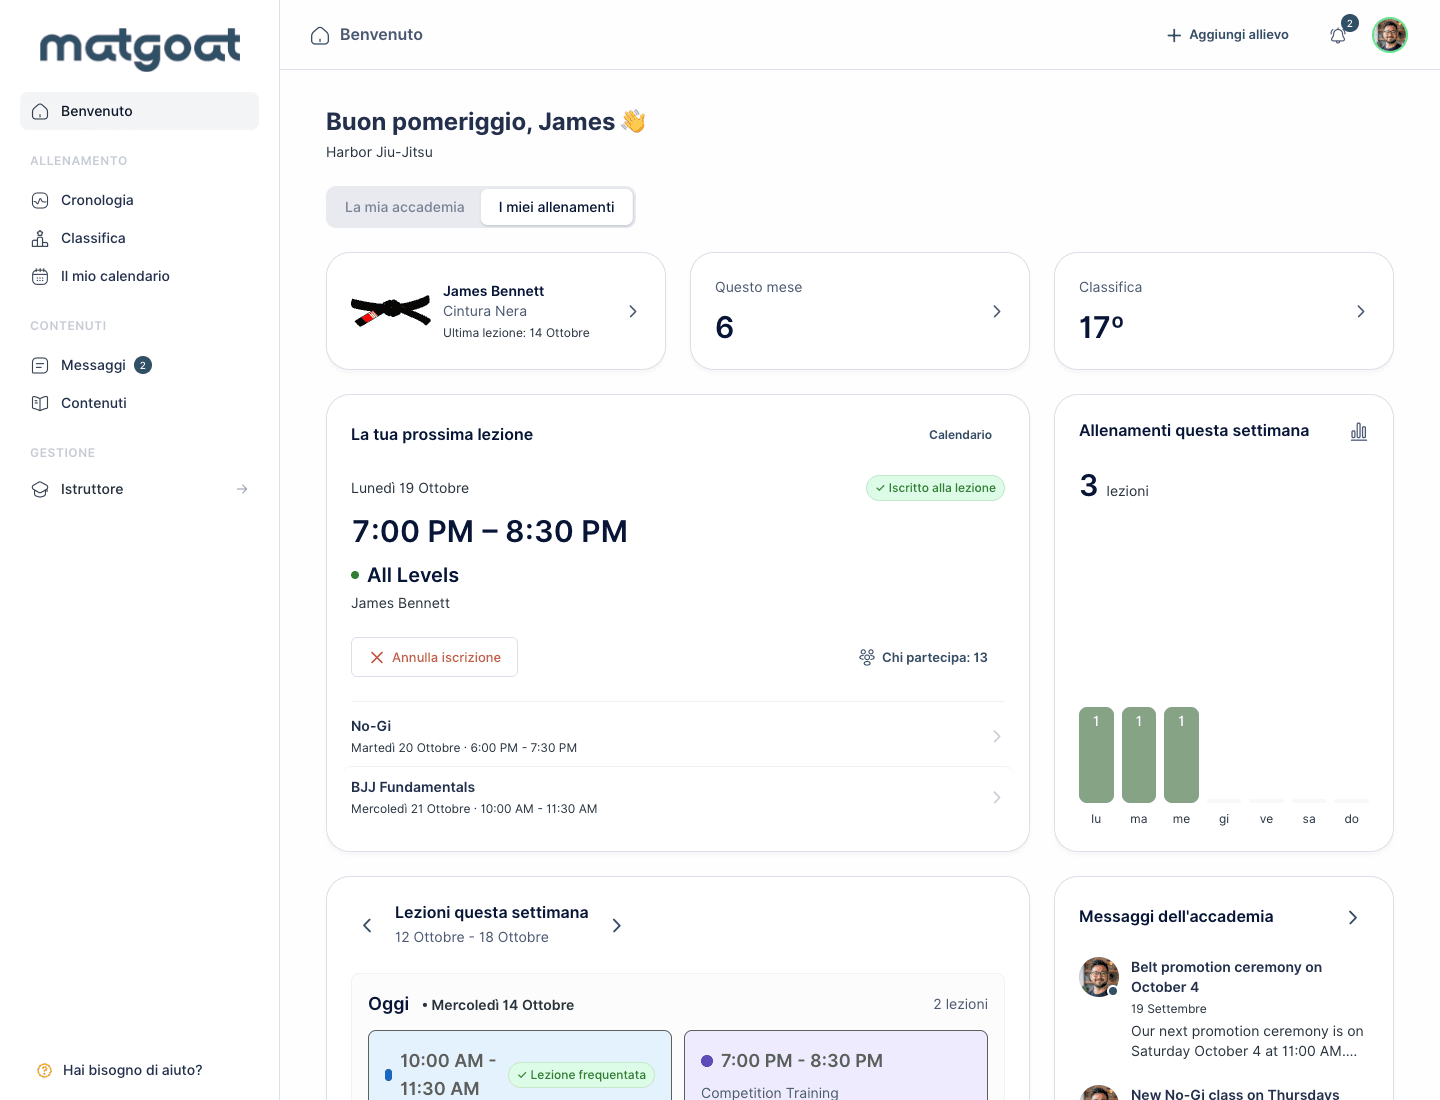This screenshot has height=1100, width=1440.
Task: Go to previous week in Lezioni questa settimana
Action: 367,925
